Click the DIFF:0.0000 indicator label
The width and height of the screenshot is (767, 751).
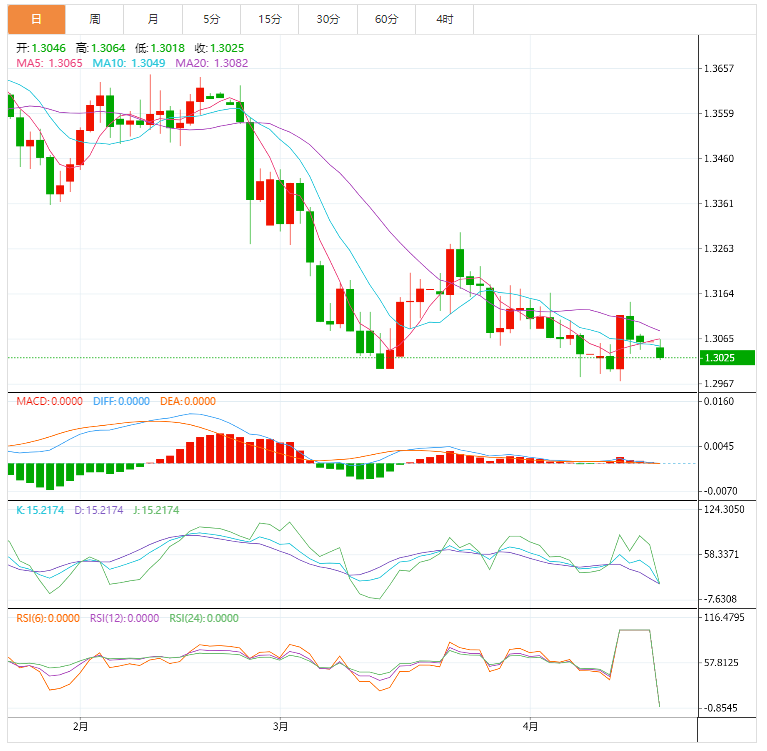click(x=121, y=401)
